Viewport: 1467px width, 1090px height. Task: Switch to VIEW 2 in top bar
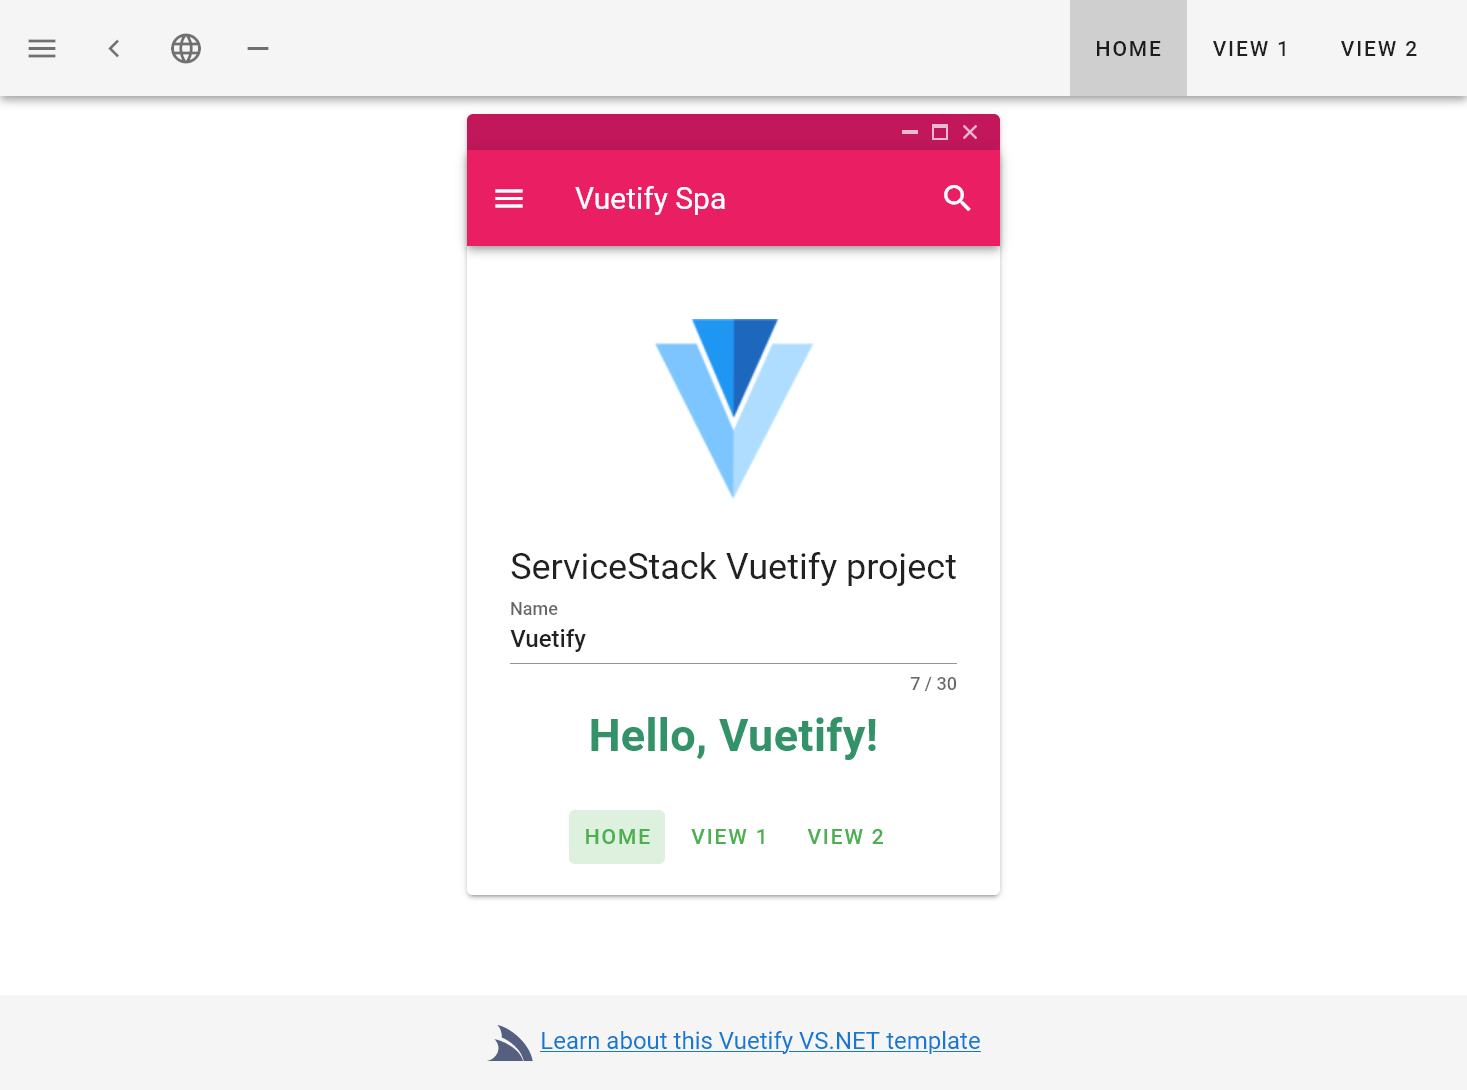coord(1379,48)
